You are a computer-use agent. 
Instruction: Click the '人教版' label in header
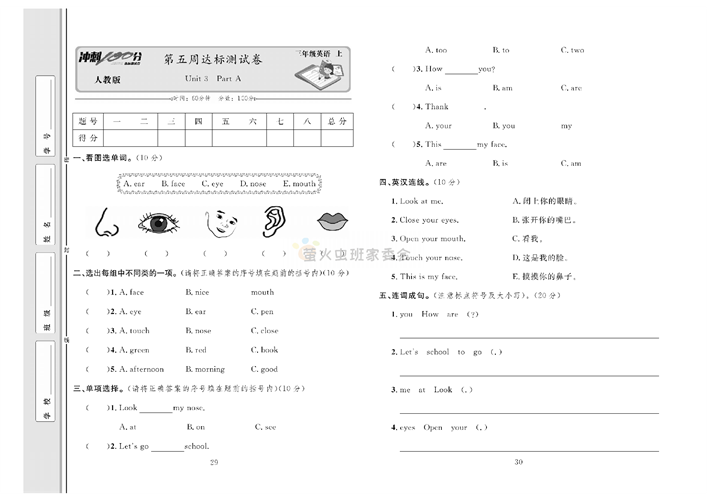coord(107,80)
